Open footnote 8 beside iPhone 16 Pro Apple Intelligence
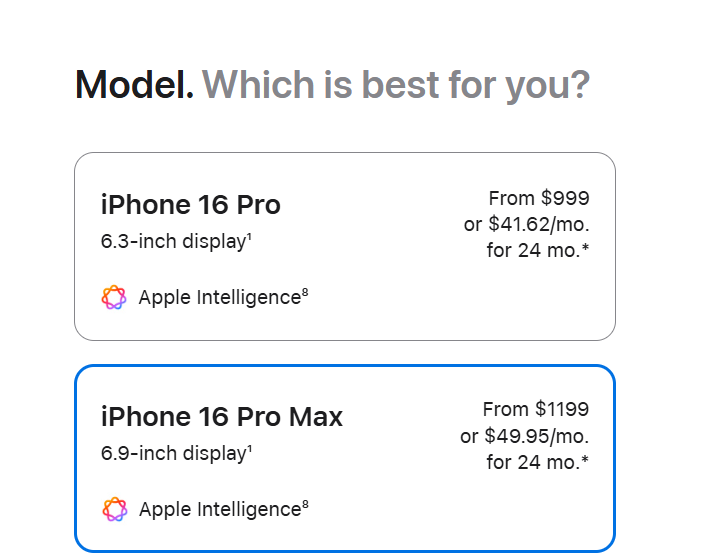The width and height of the screenshot is (701, 560). (305, 292)
